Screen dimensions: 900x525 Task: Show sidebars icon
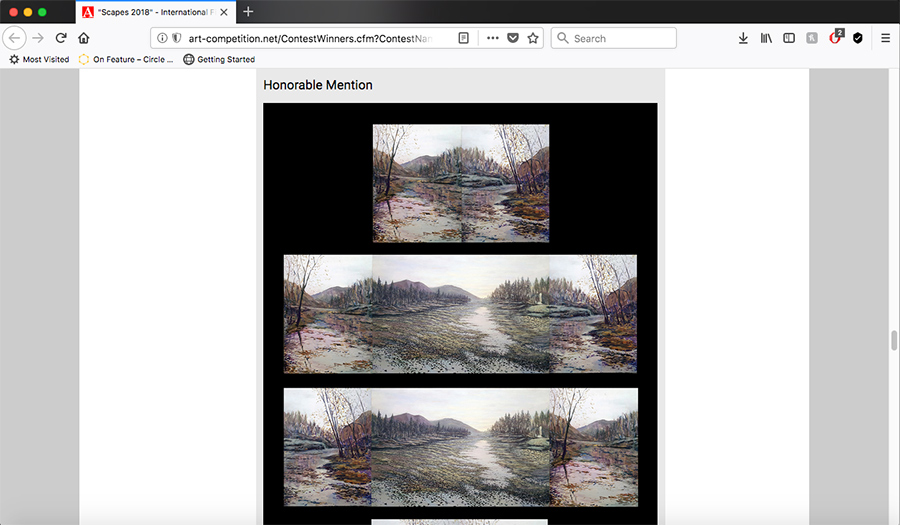789,38
